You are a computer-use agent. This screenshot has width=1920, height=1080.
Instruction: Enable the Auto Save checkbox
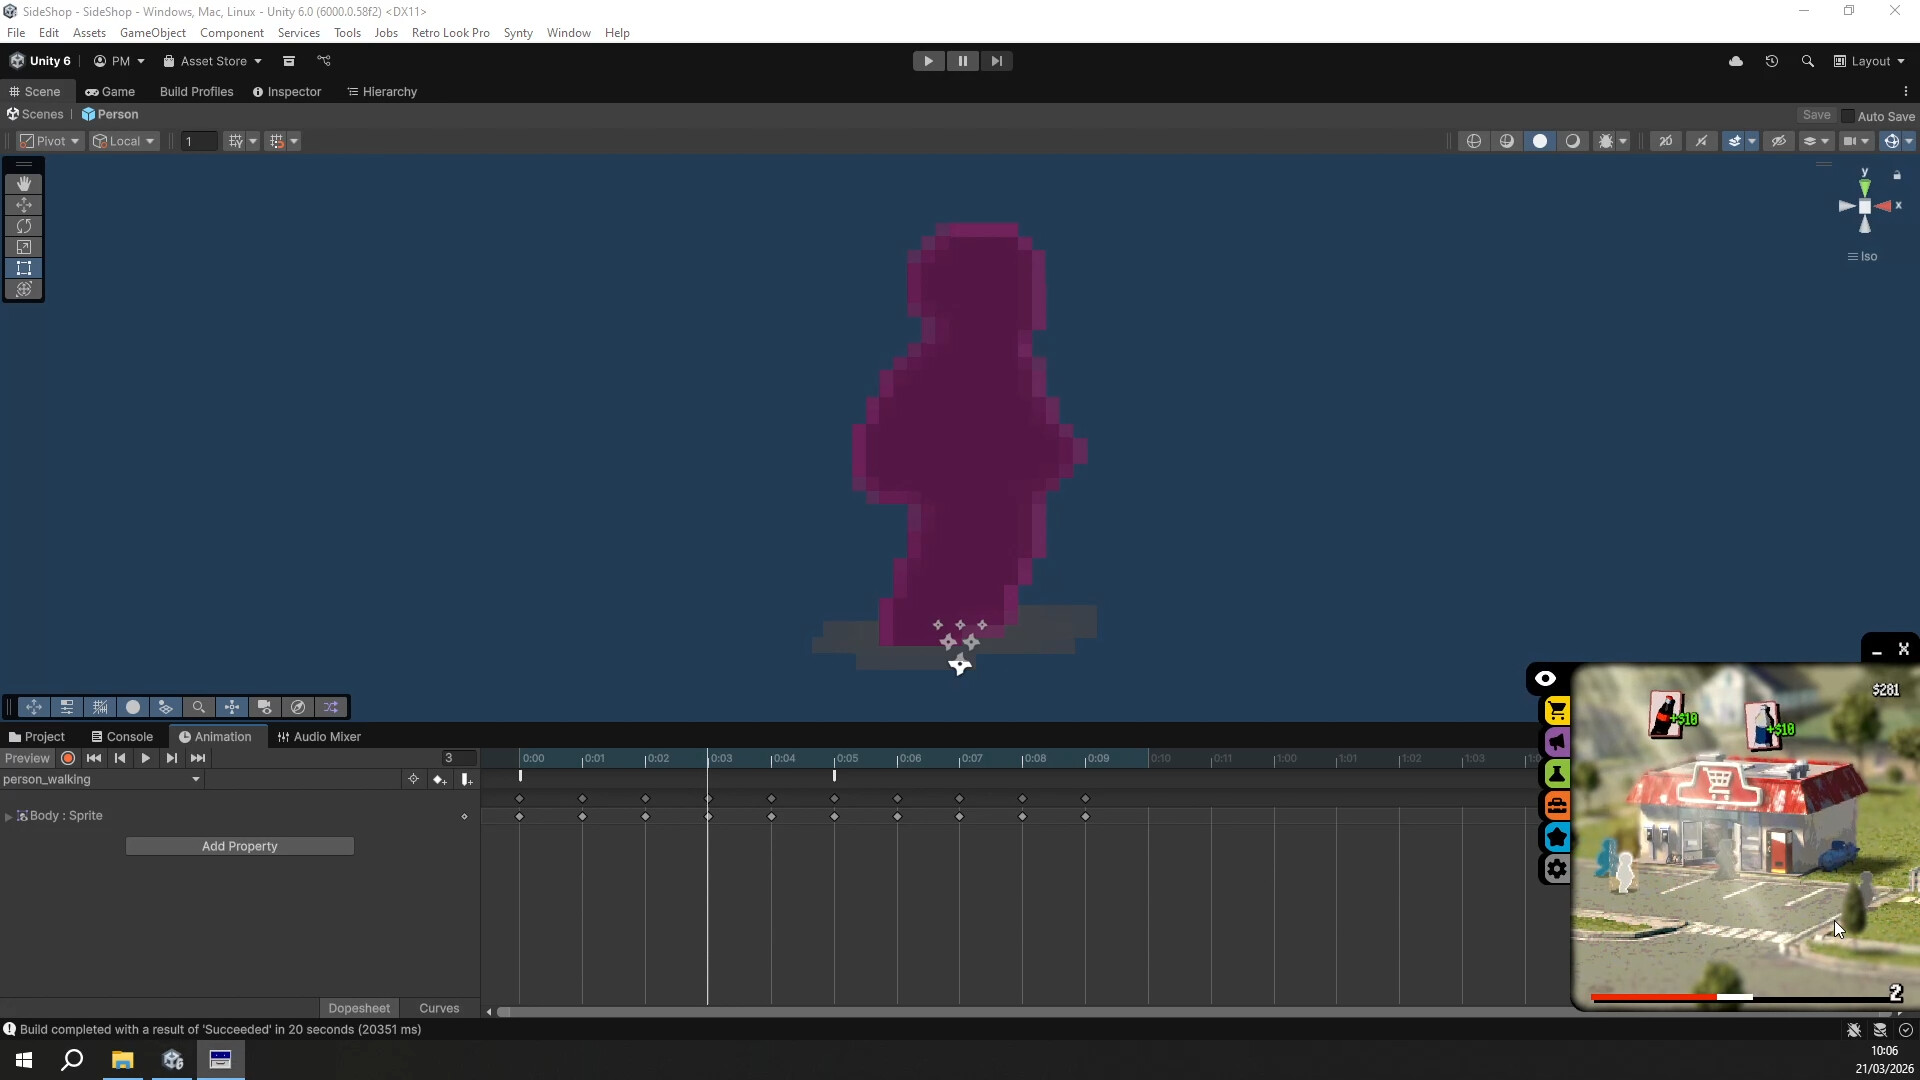pos(1848,116)
